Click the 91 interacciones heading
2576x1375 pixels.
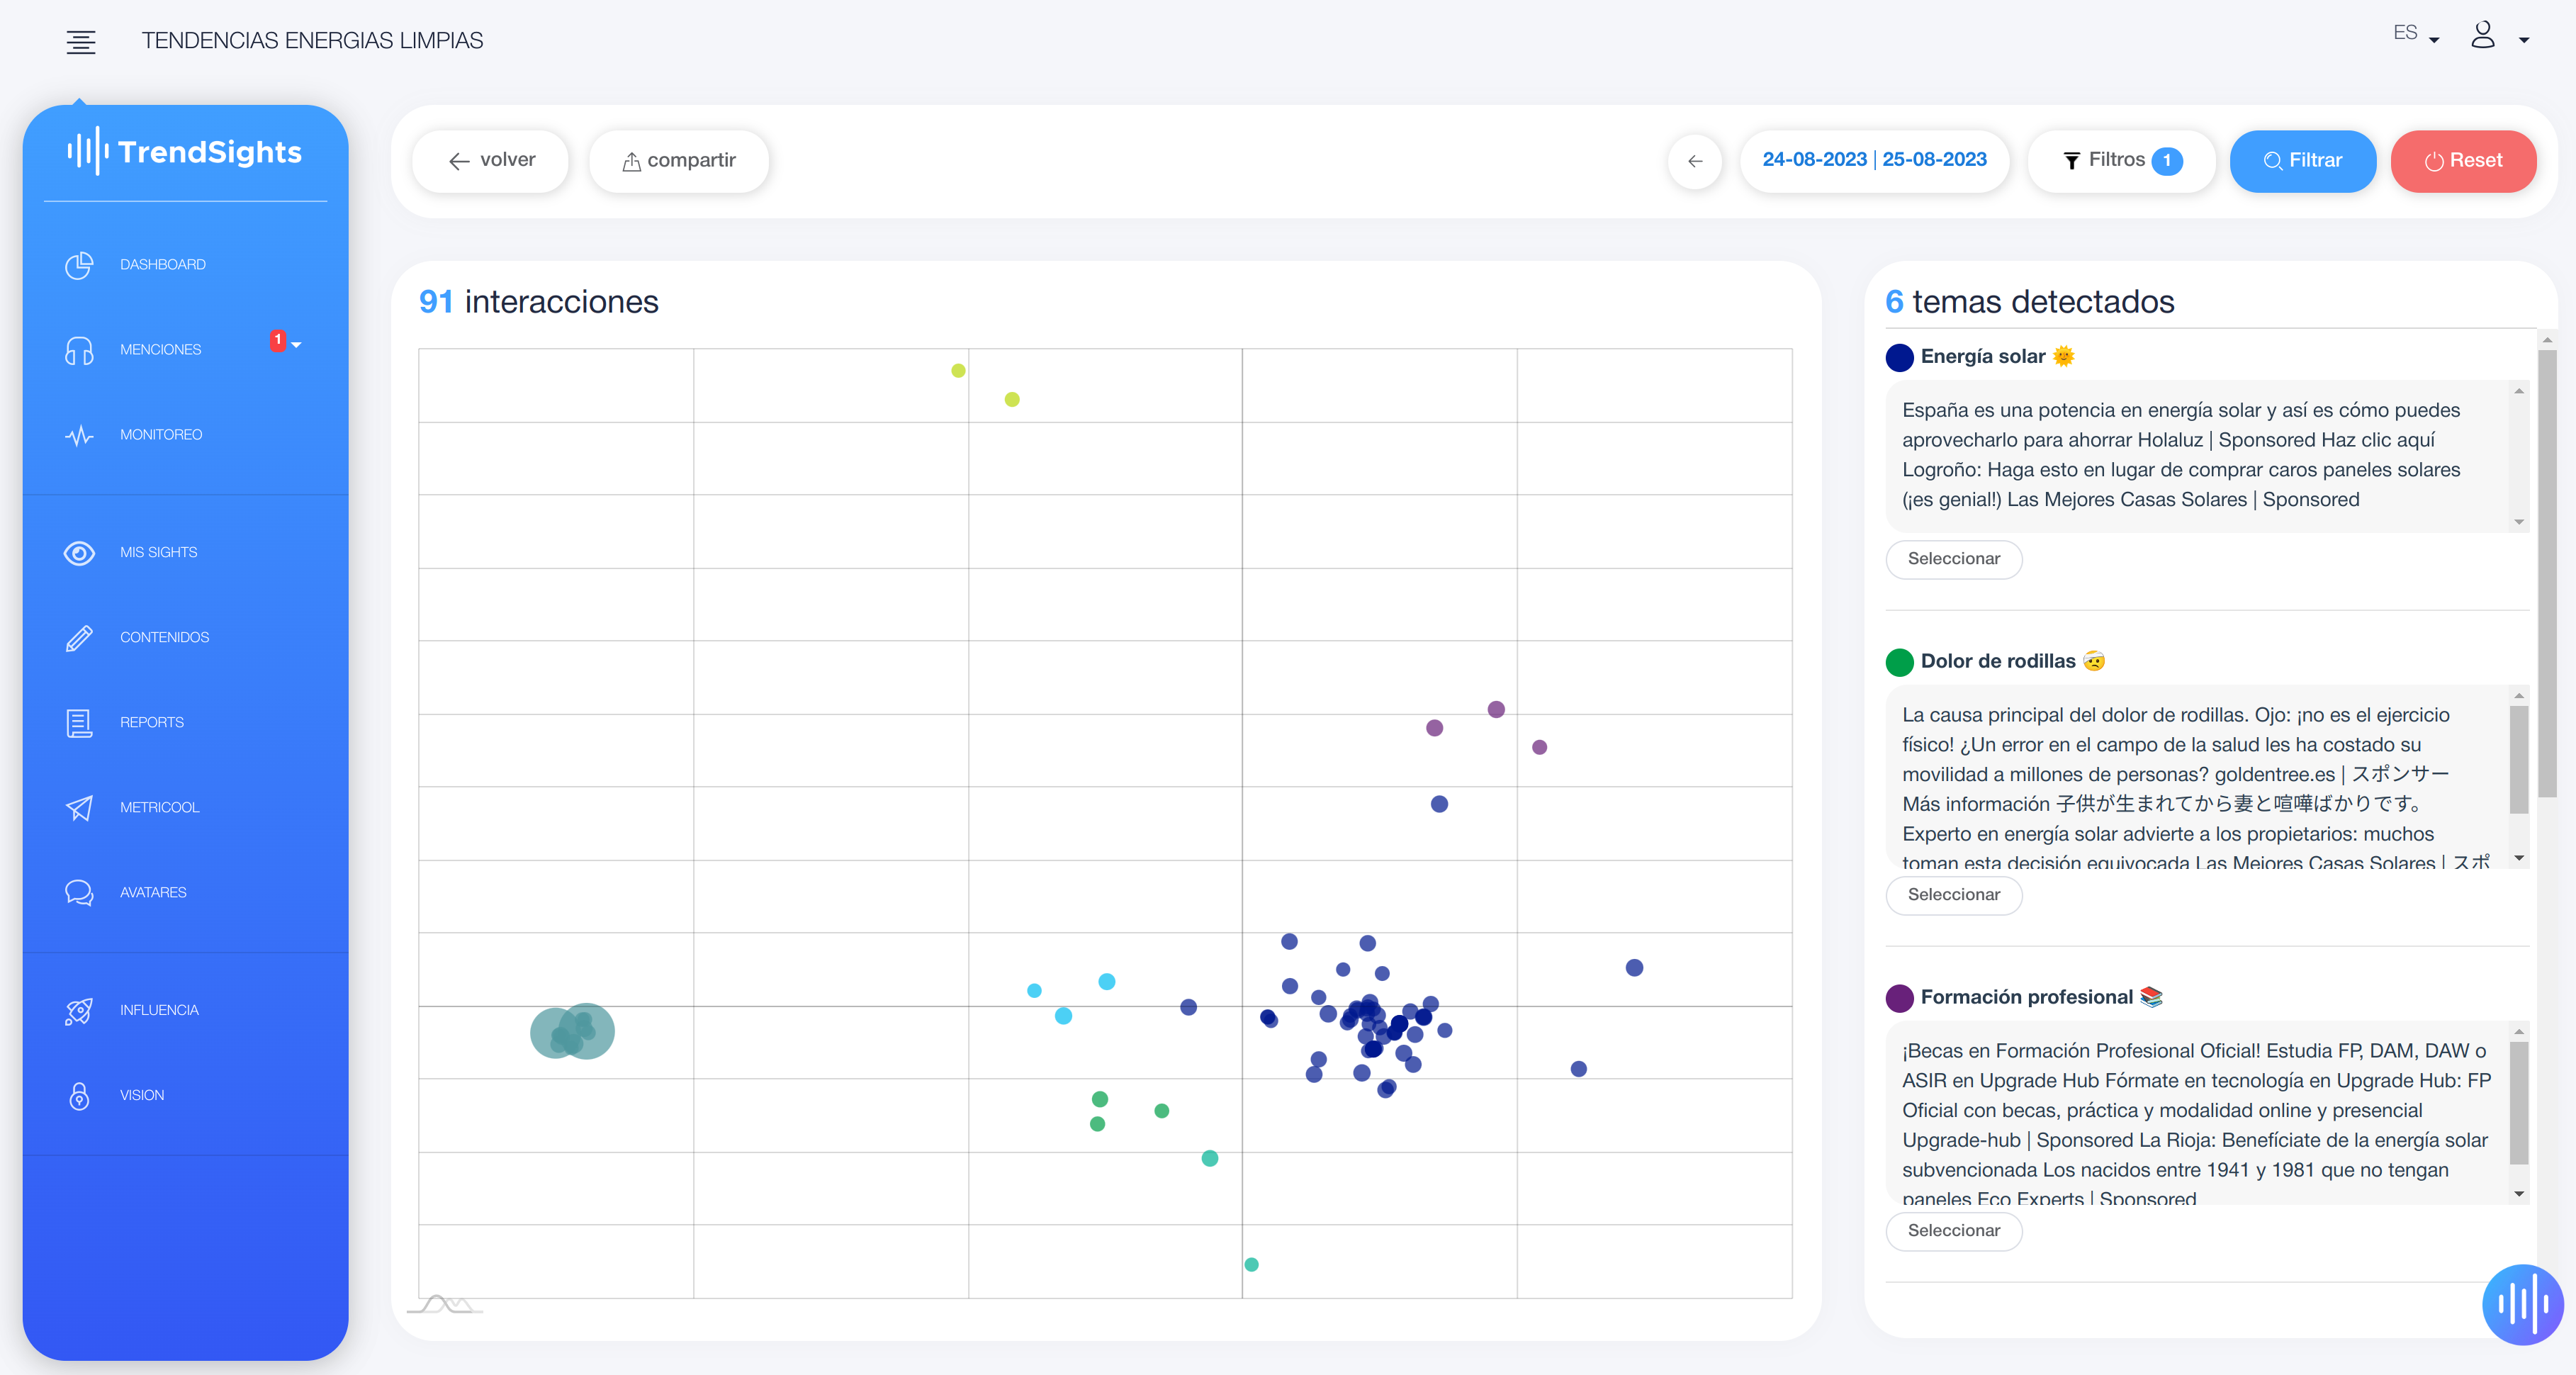(x=539, y=302)
